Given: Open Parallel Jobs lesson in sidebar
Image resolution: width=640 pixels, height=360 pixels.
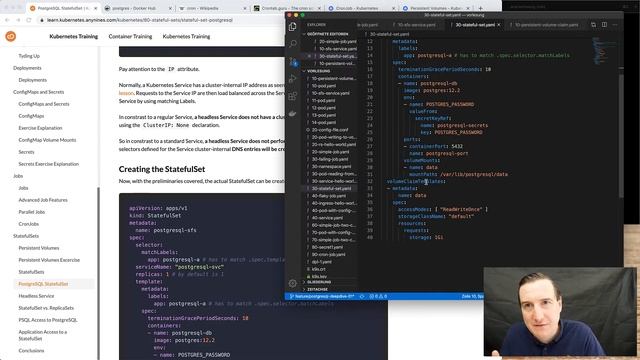Looking at the screenshot, I should tap(32, 212).
